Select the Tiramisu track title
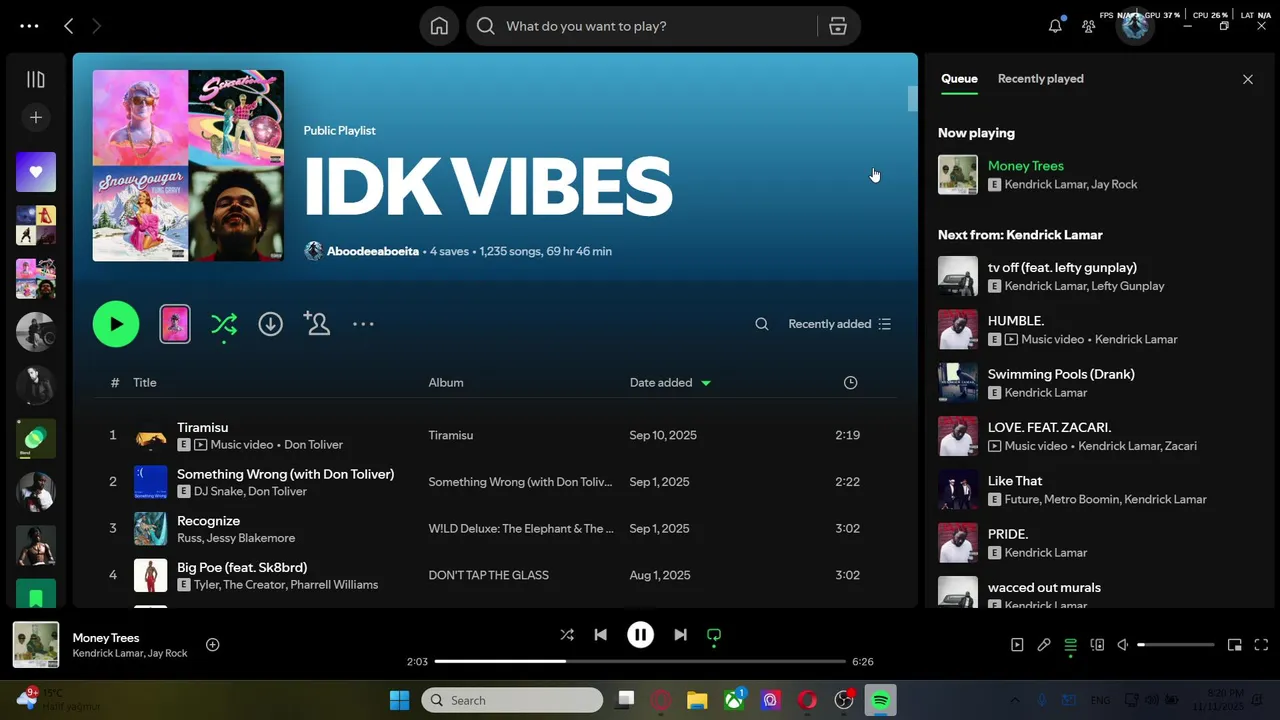 tap(203, 427)
